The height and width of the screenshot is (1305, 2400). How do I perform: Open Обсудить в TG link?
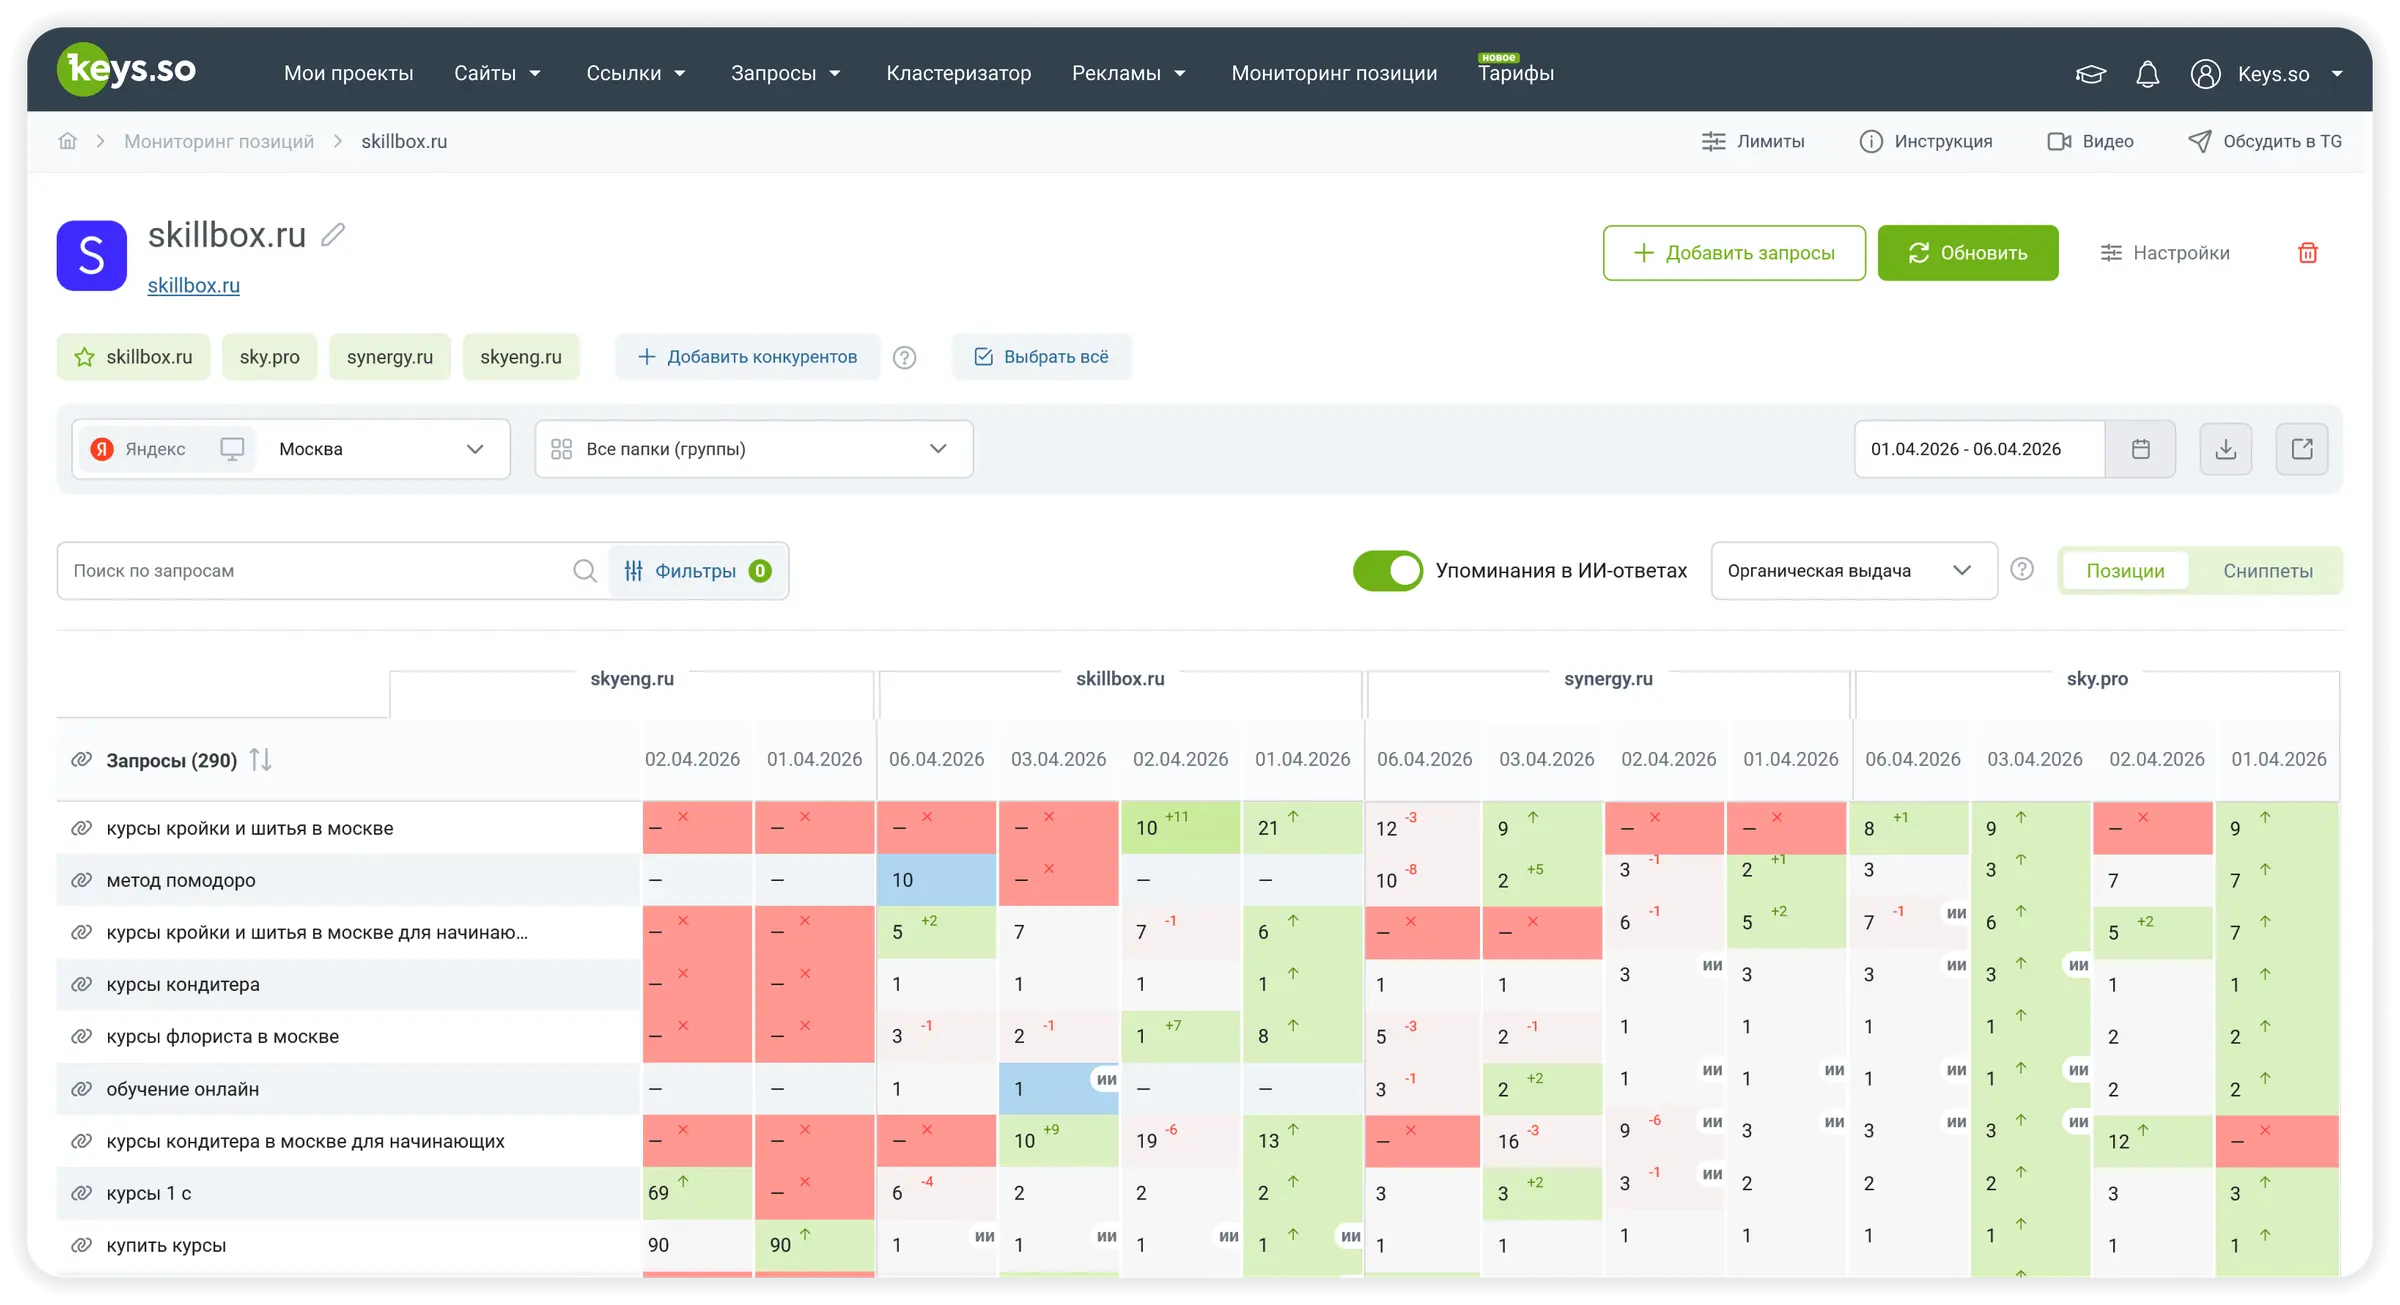(2265, 141)
